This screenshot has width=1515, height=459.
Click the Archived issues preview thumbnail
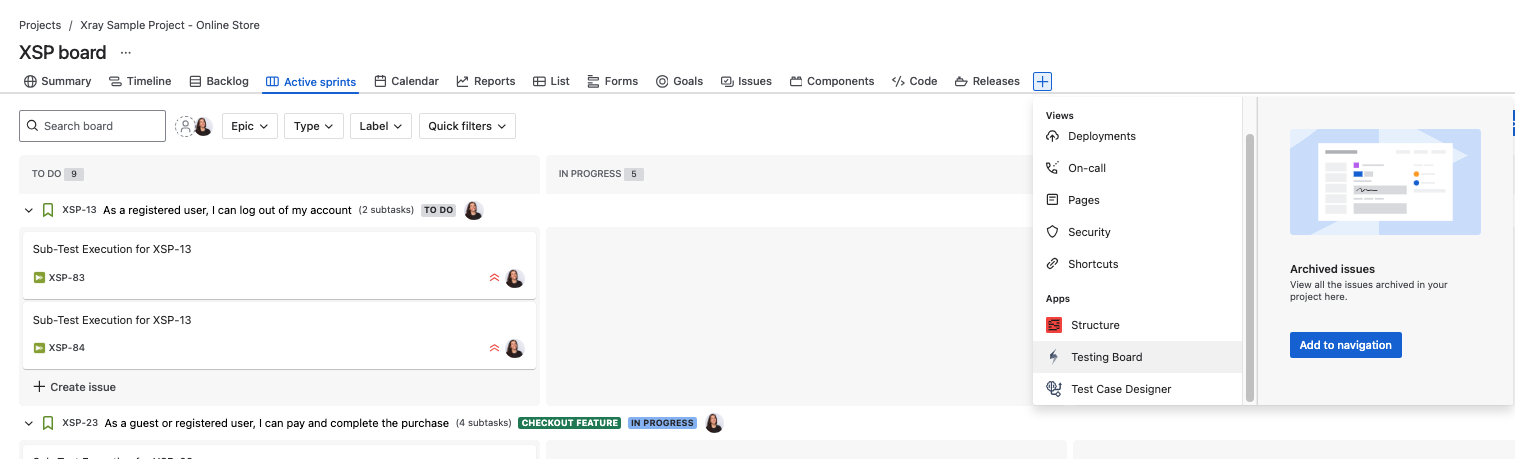[x=1385, y=182]
